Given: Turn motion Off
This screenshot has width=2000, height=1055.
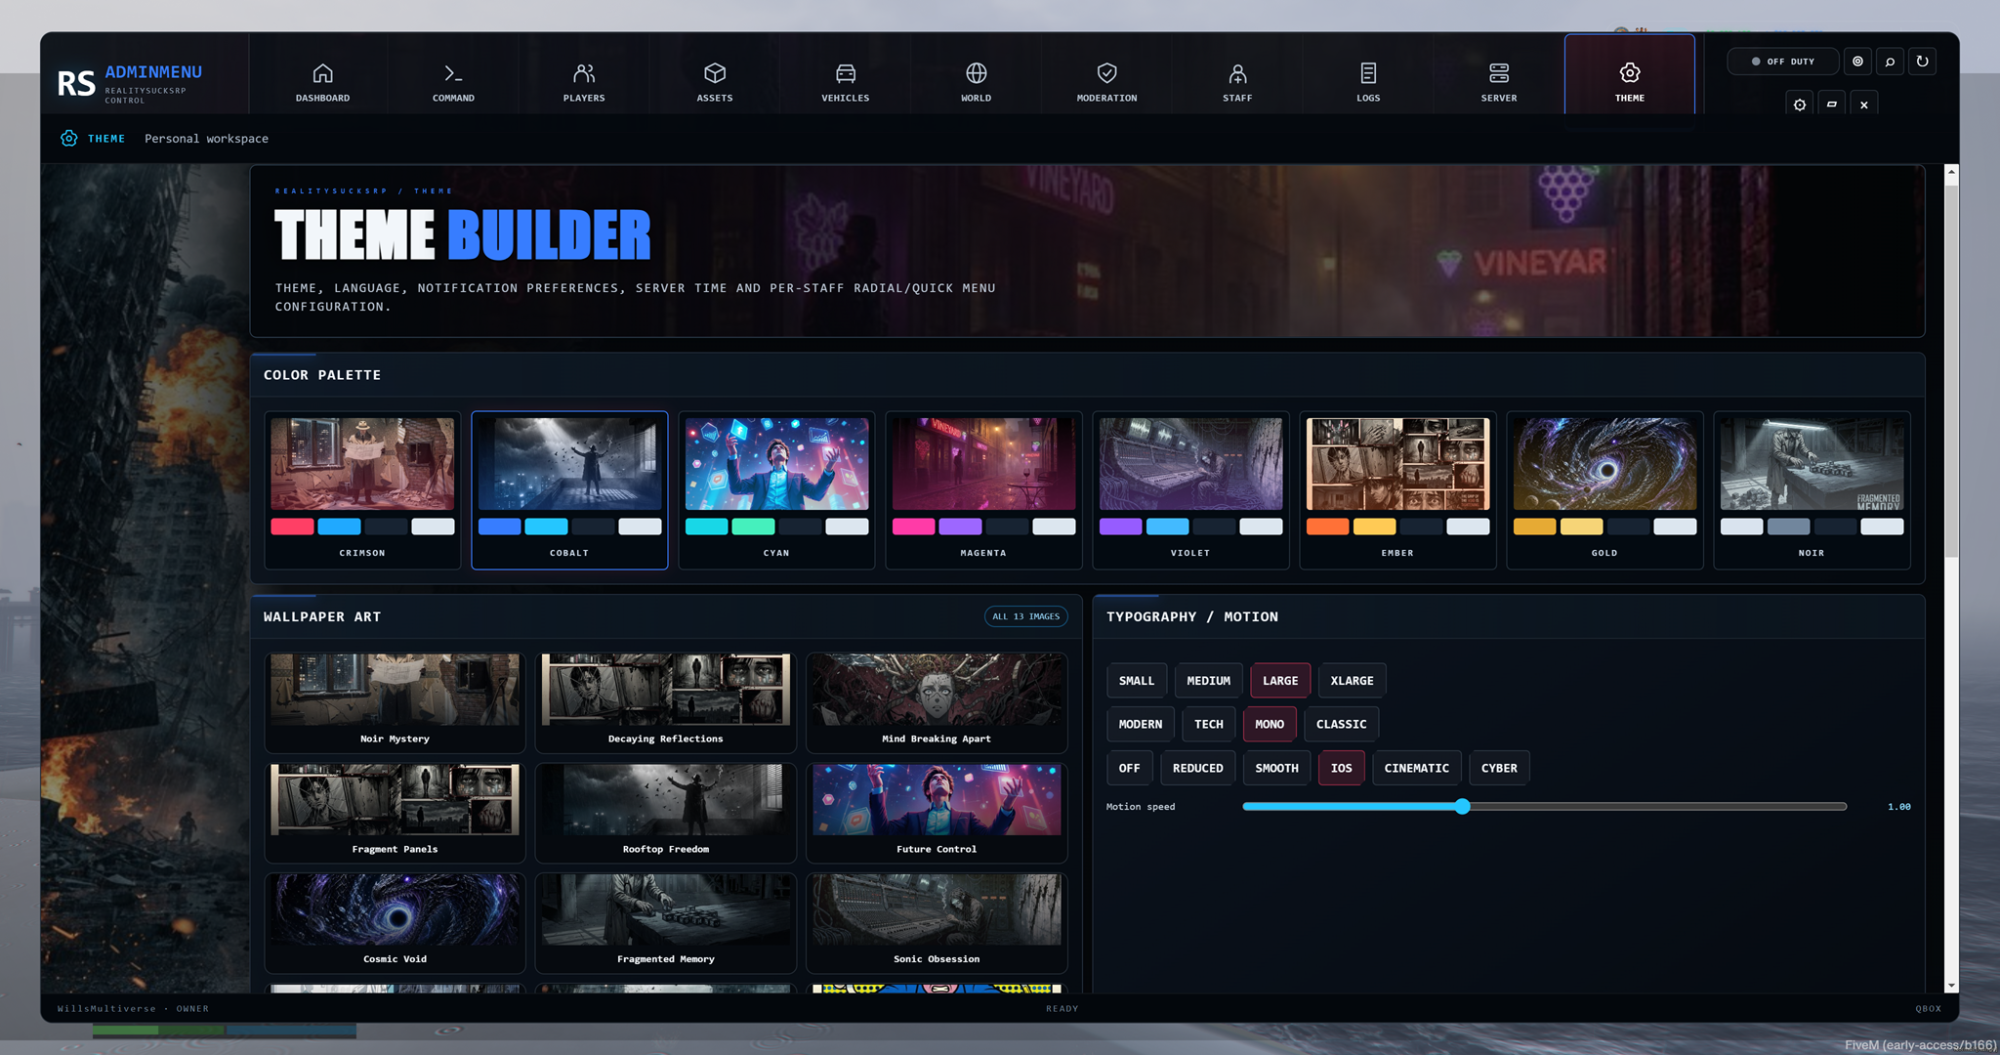Looking at the screenshot, I should [1129, 768].
